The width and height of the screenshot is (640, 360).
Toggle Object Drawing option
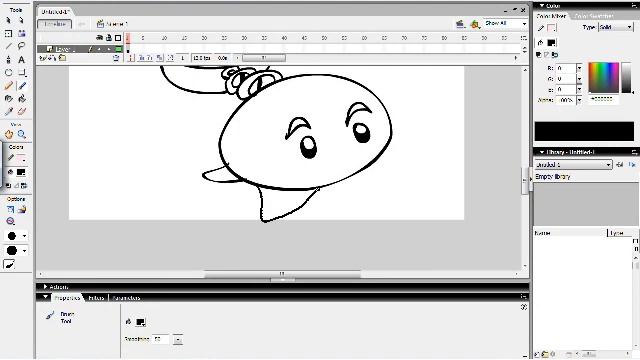click(10, 209)
